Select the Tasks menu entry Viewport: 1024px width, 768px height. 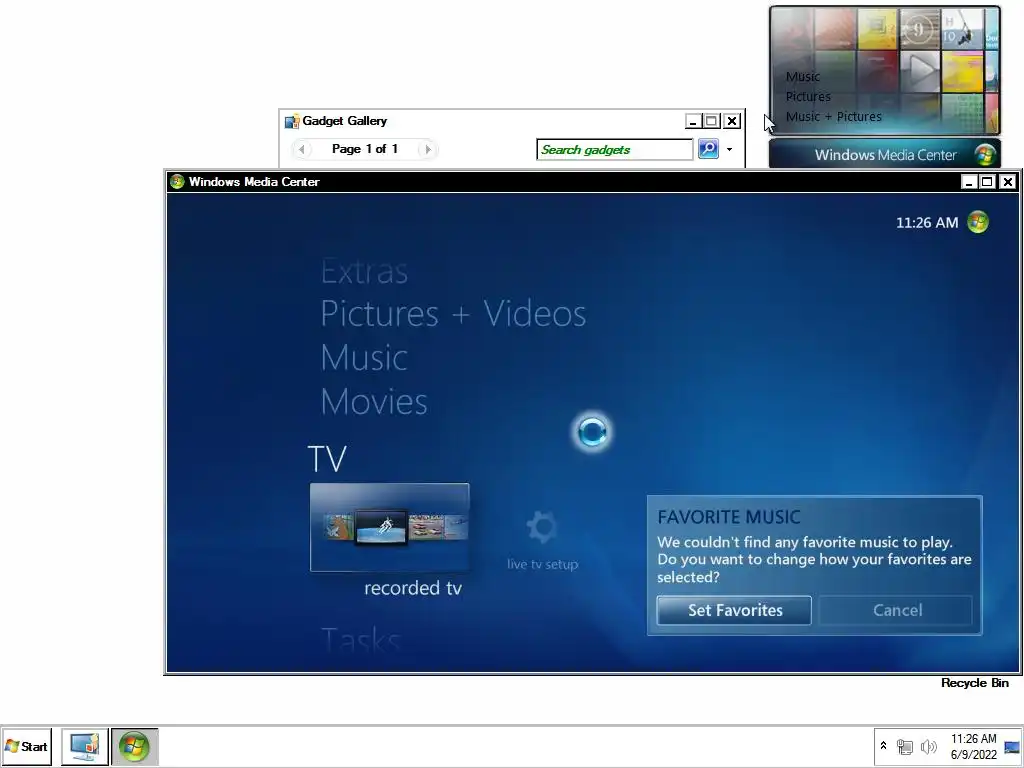pyautogui.click(x=360, y=640)
